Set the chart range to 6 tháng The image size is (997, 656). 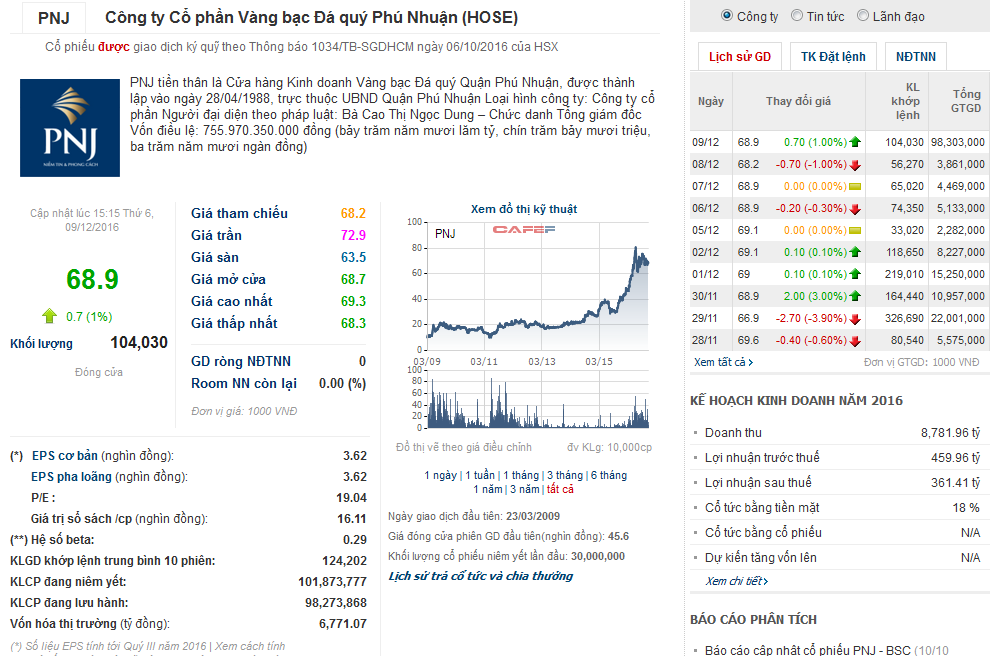(608, 475)
